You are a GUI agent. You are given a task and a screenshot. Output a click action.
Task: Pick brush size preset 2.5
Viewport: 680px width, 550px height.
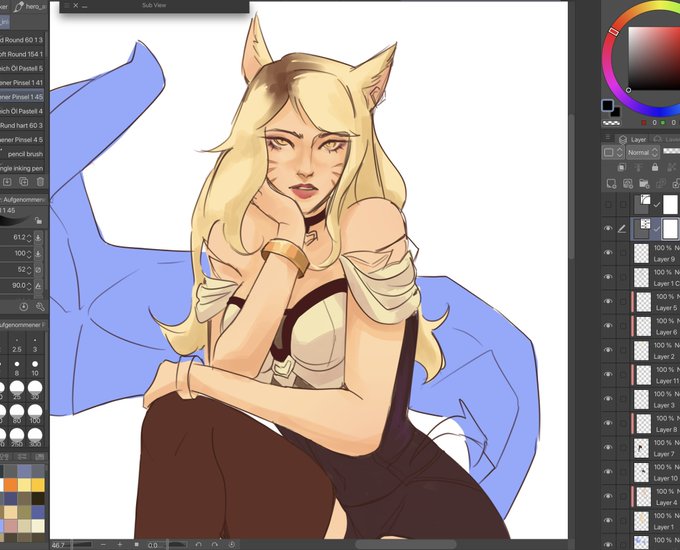click(x=17, y=345)
